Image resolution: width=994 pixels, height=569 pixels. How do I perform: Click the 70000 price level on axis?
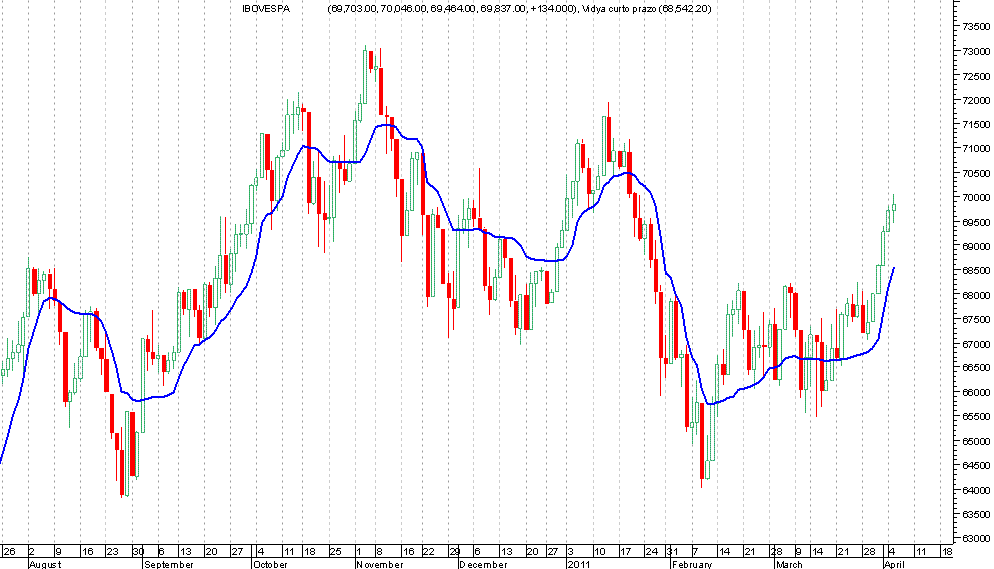point(970,198)
